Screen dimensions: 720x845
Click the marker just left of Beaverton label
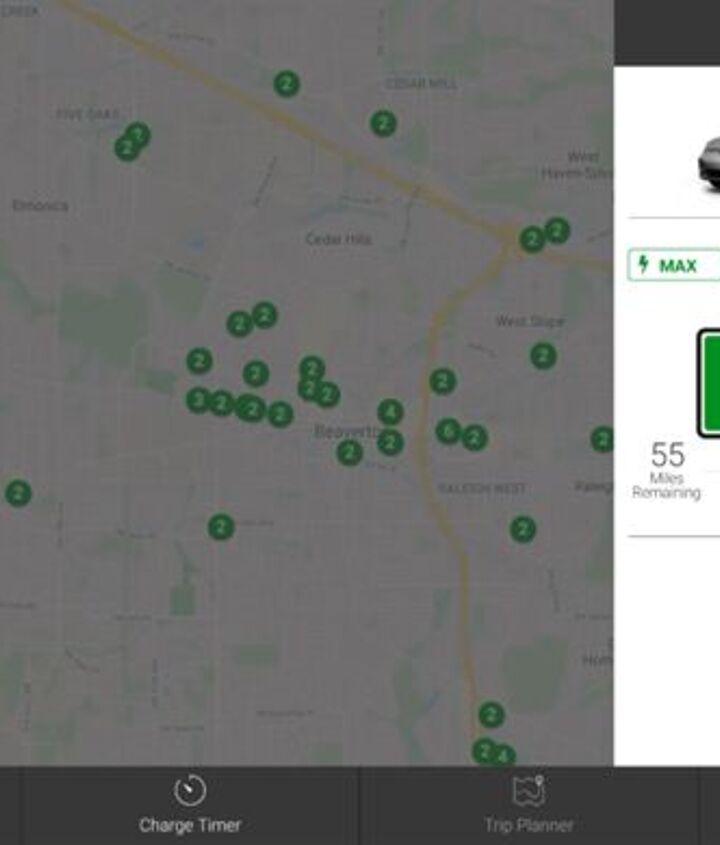(281, 414)
